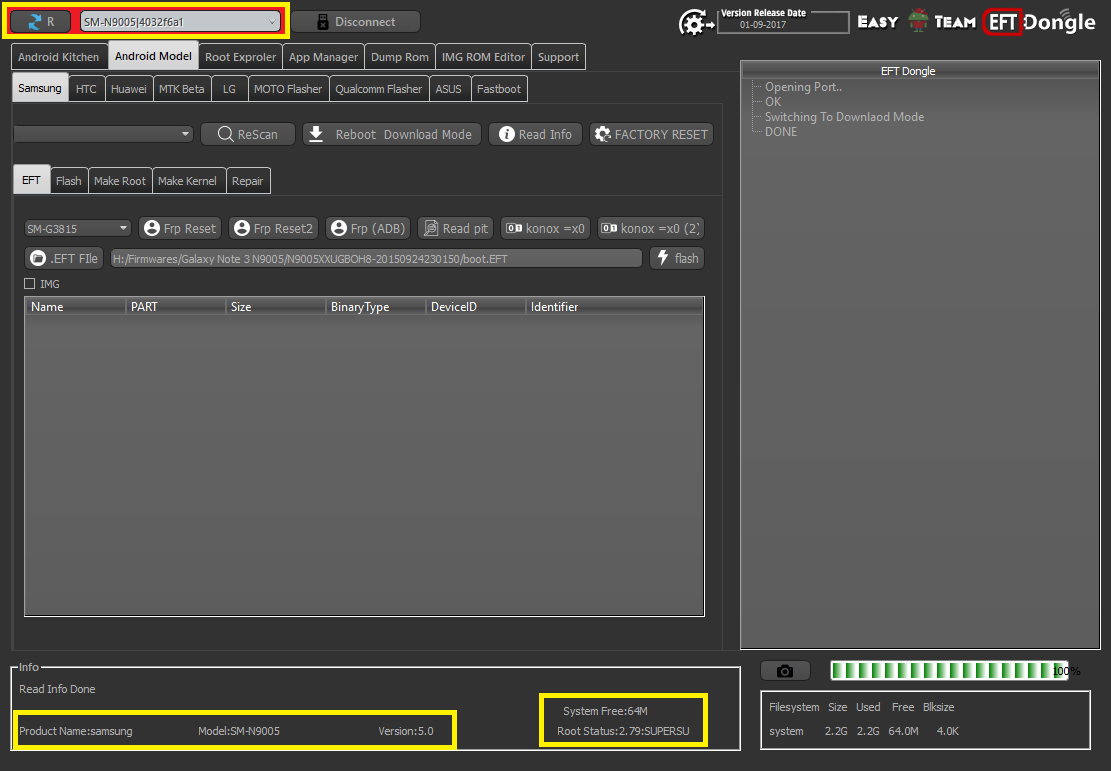Click the .EFT File browse button
The height and width of the screenshot is (771, 1111).
point(64,258)
